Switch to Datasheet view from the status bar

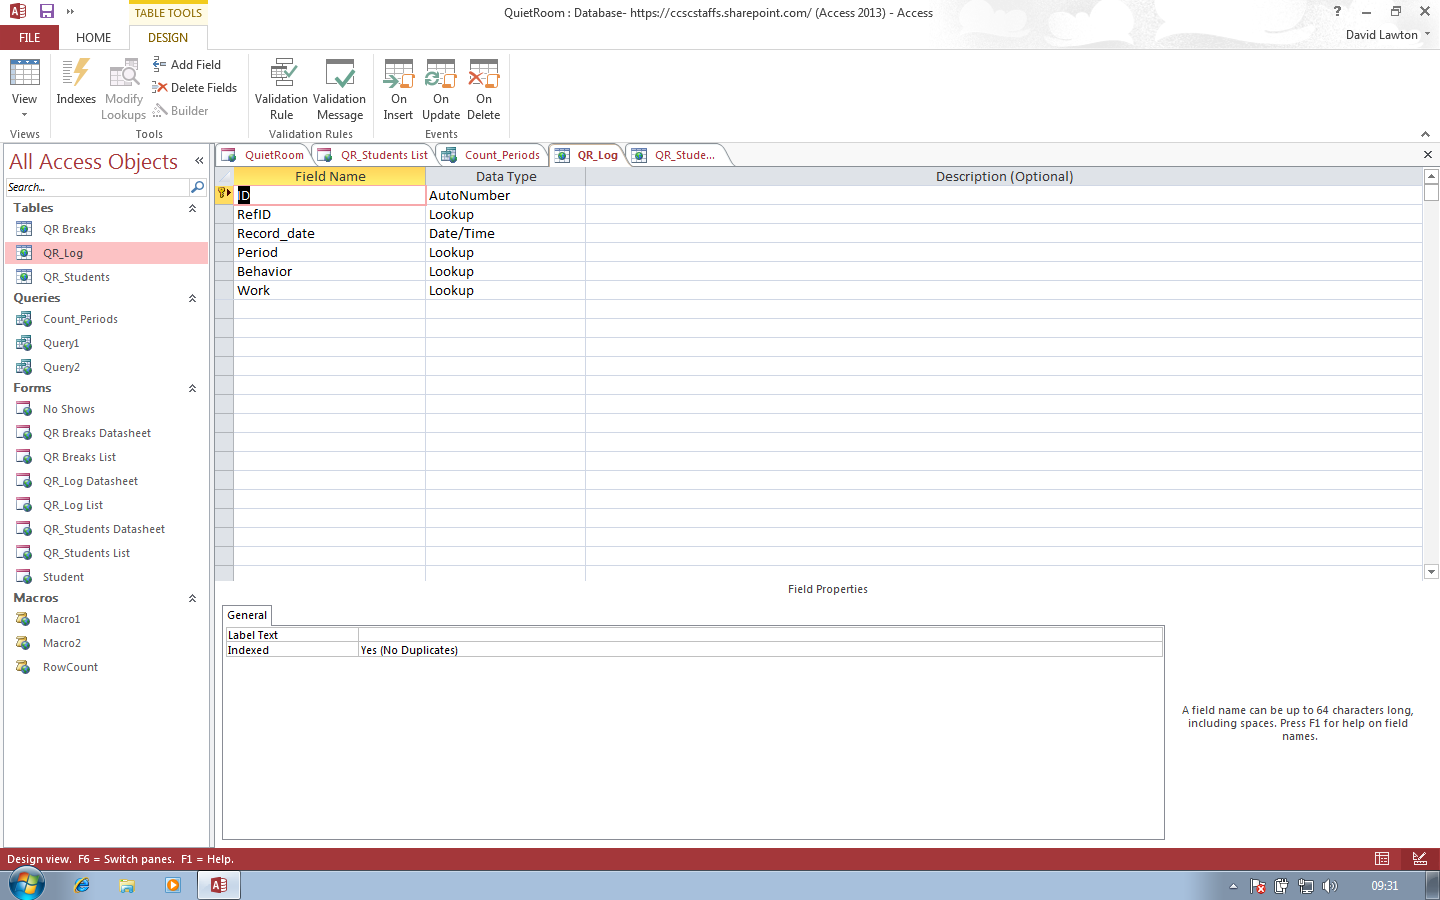[1382, 859]
